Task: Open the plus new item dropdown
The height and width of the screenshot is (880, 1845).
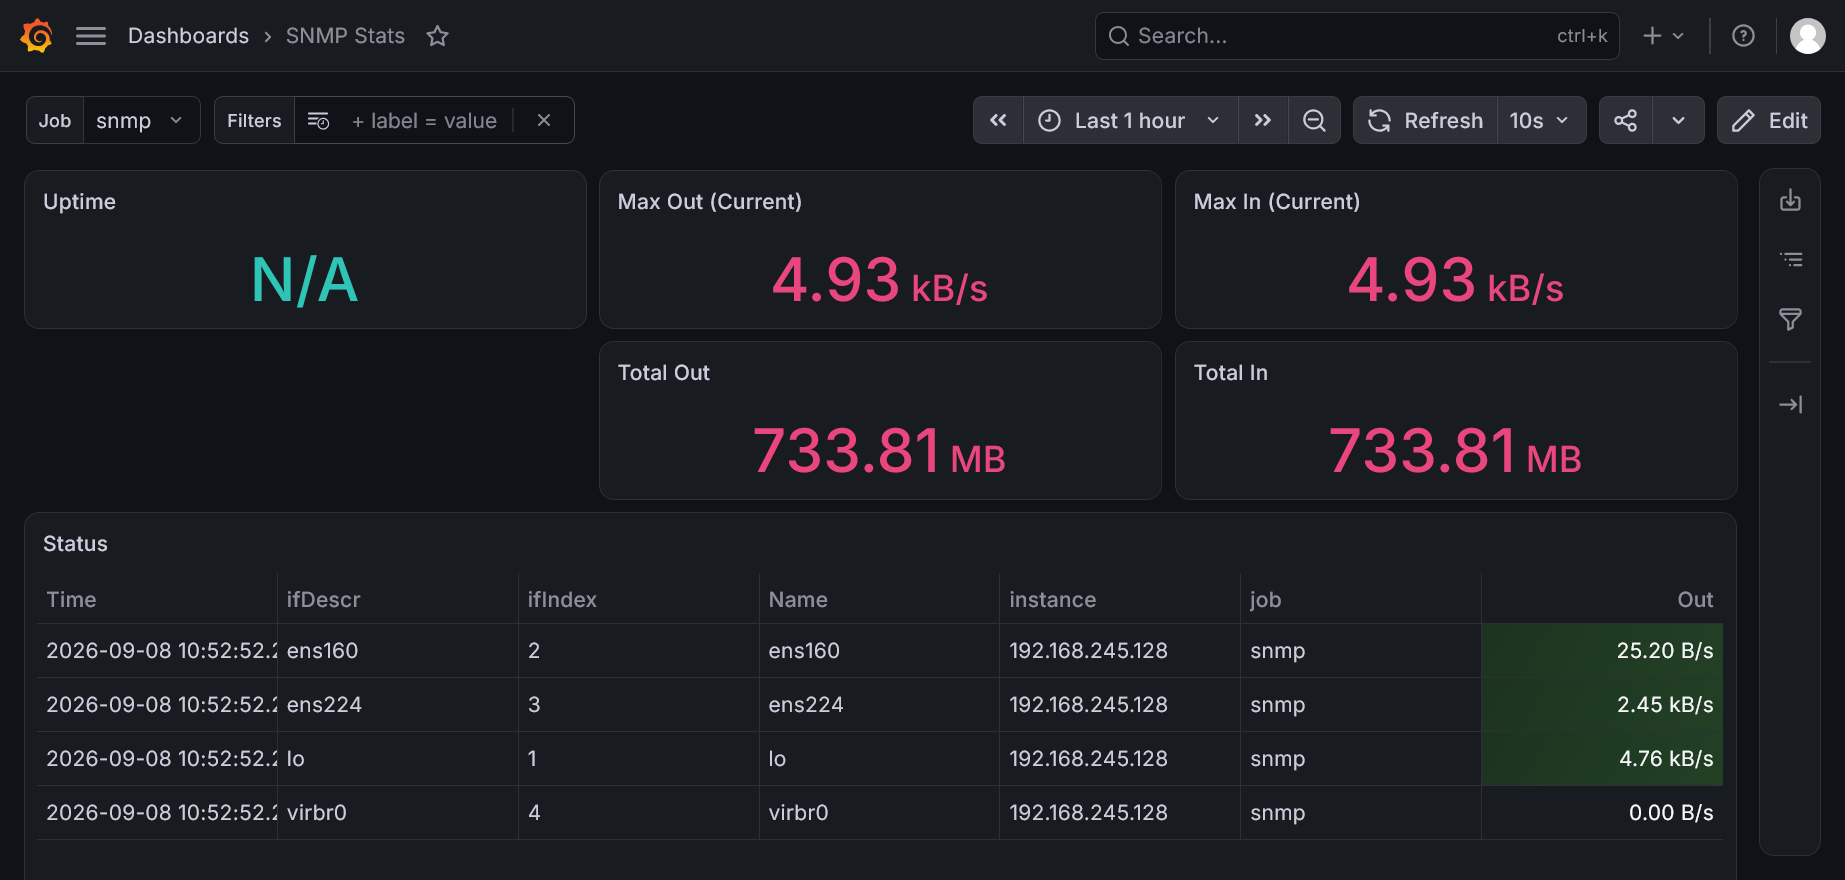Action: coord(1664,36)
